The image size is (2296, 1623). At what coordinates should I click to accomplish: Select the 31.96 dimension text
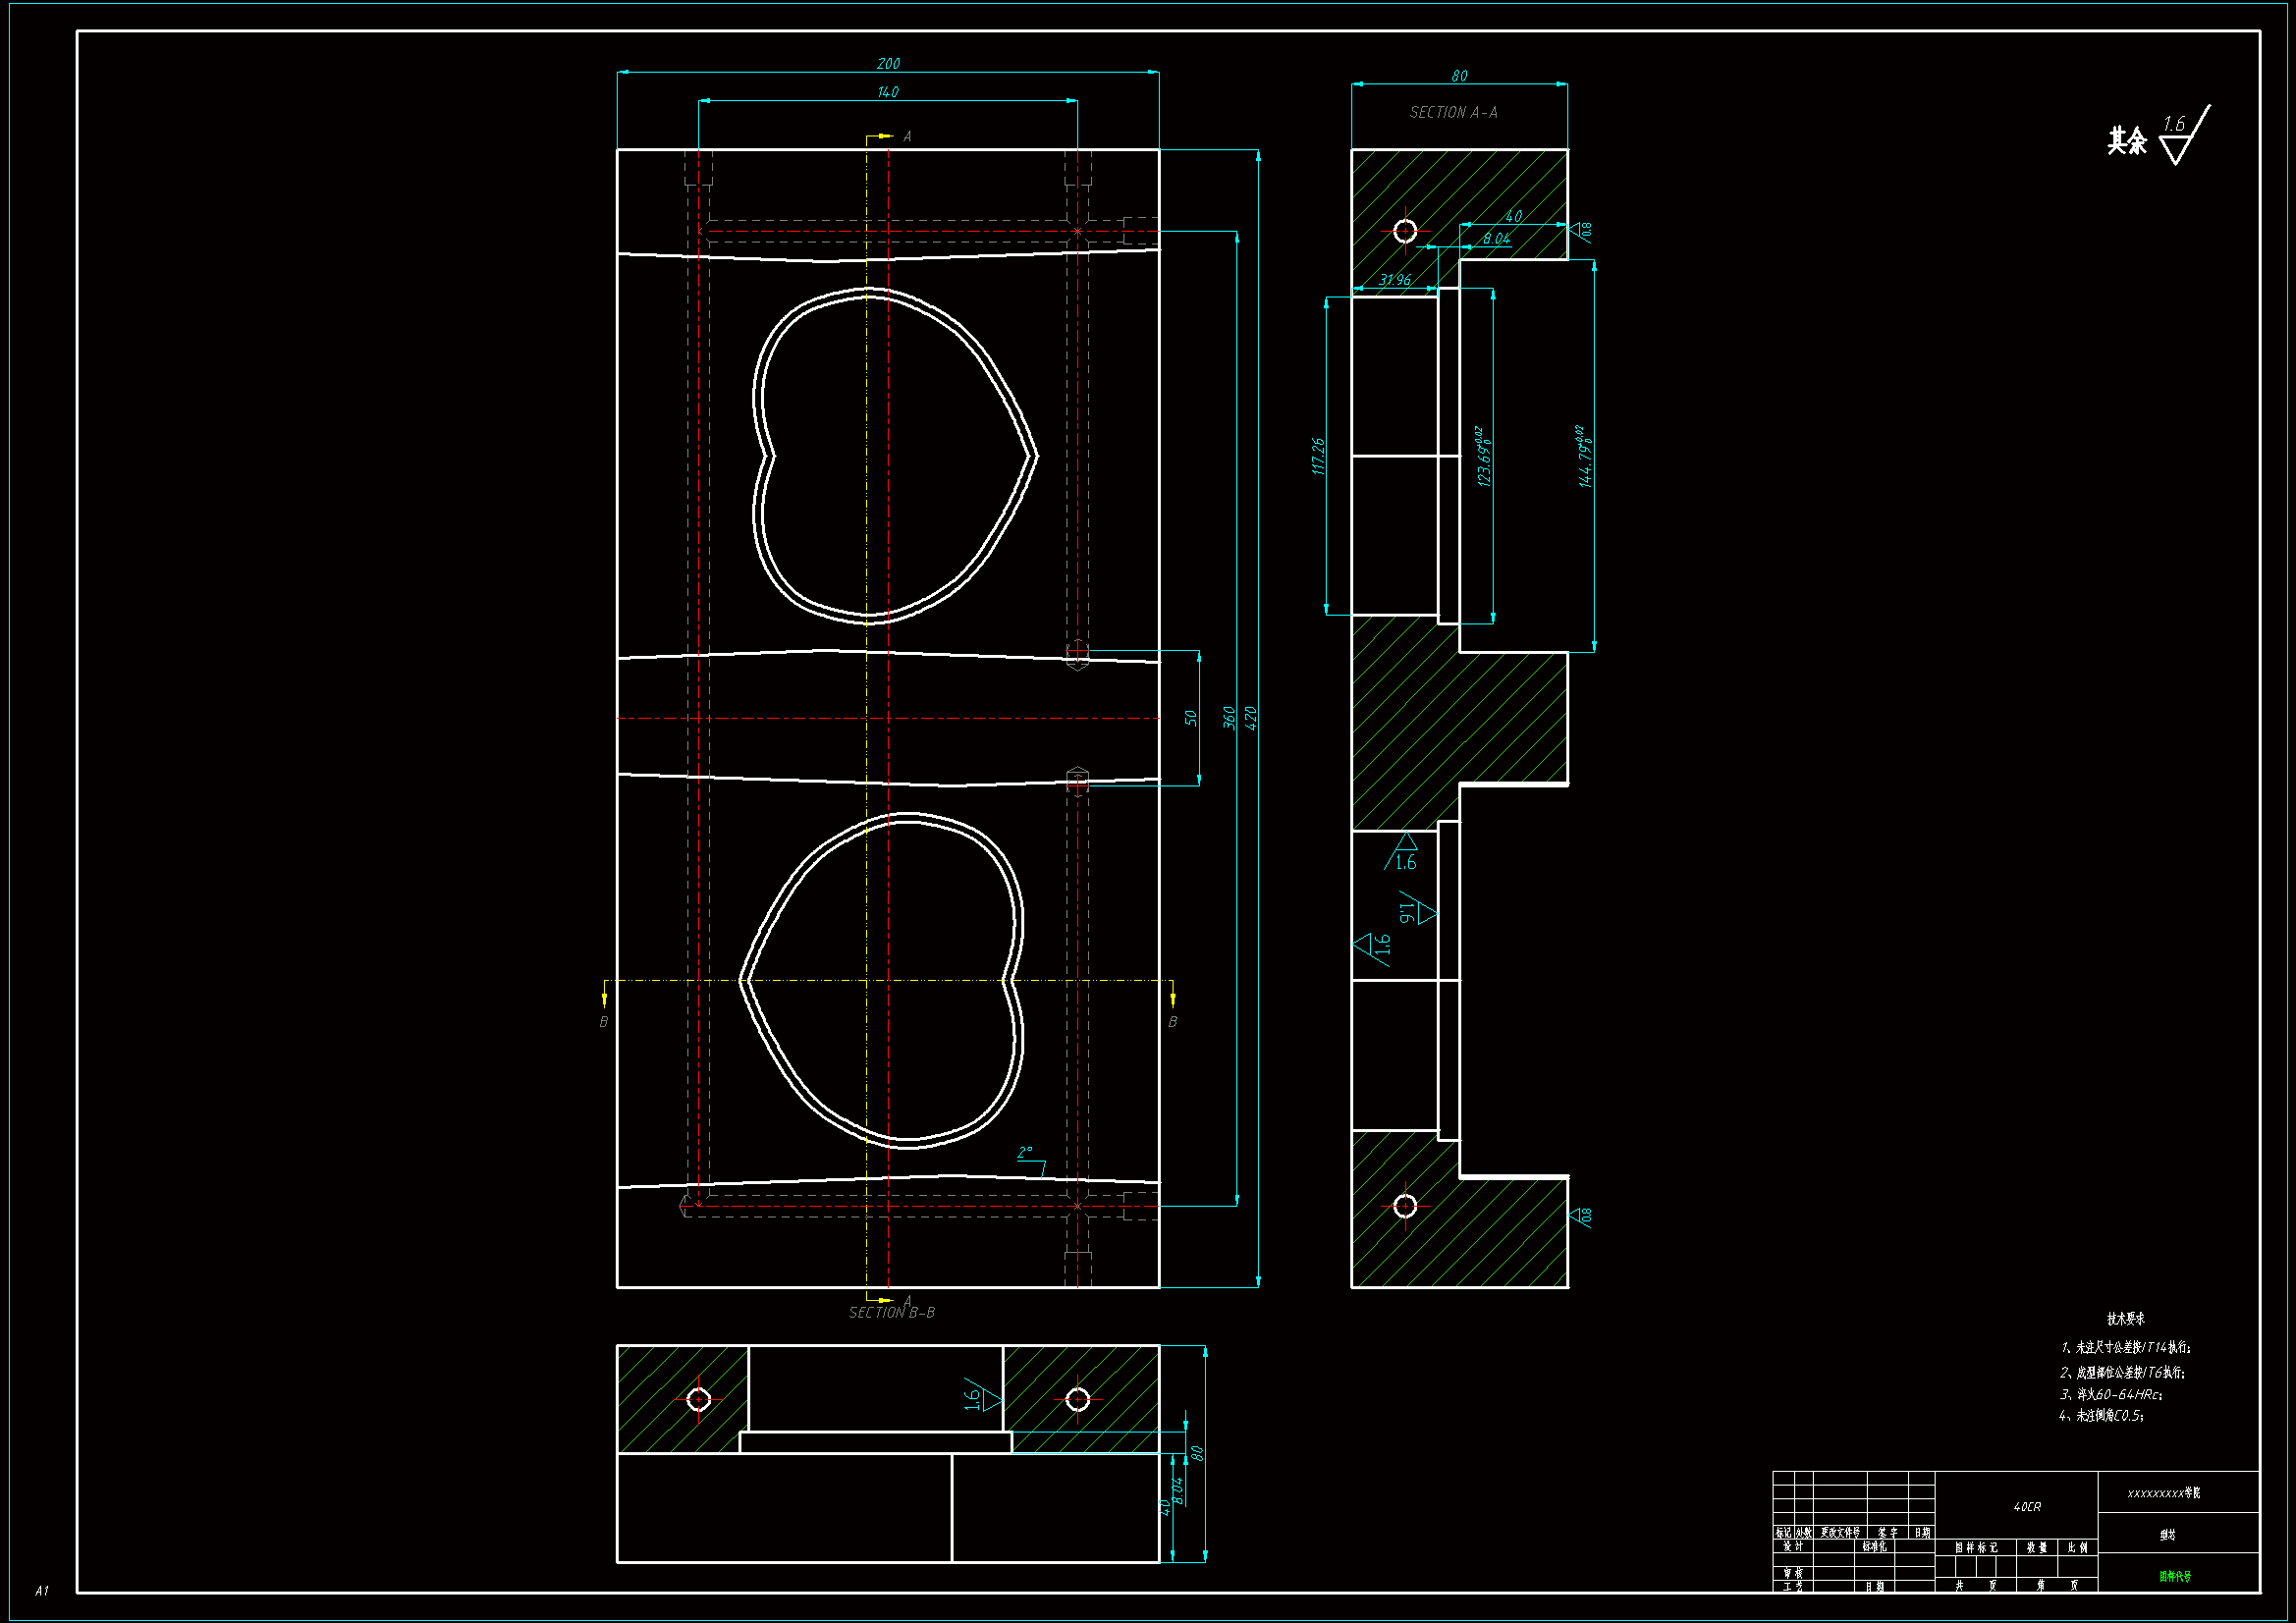(x=1394, y=280)
